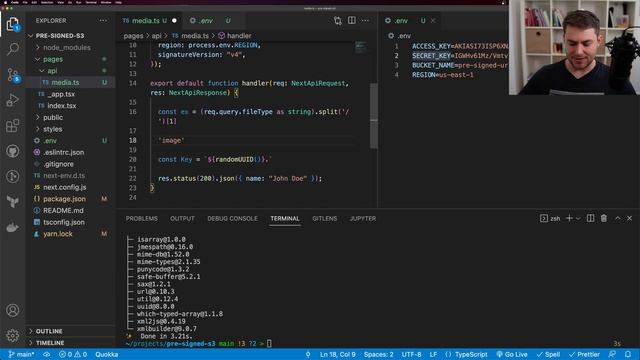Click the Open Changes compare icon

pyautogui.click(x=338, y=20)
